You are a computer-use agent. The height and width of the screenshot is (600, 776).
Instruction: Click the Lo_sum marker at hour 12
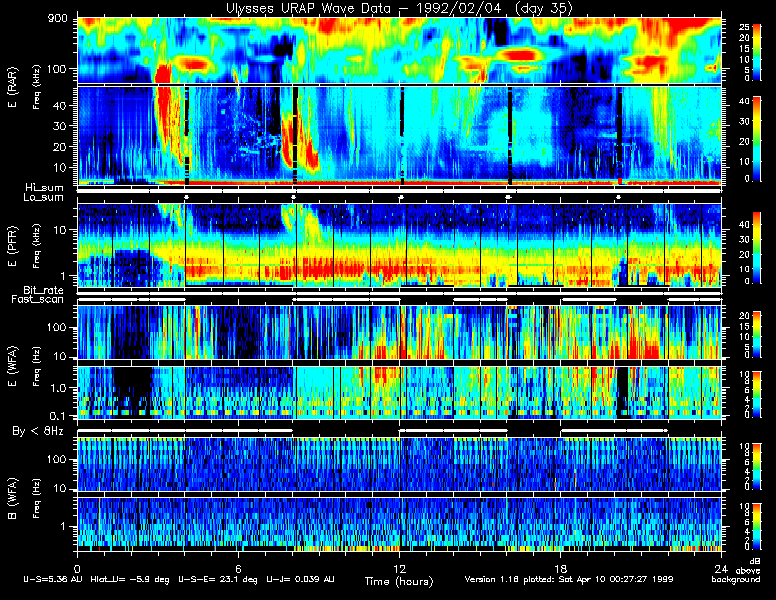401,198
